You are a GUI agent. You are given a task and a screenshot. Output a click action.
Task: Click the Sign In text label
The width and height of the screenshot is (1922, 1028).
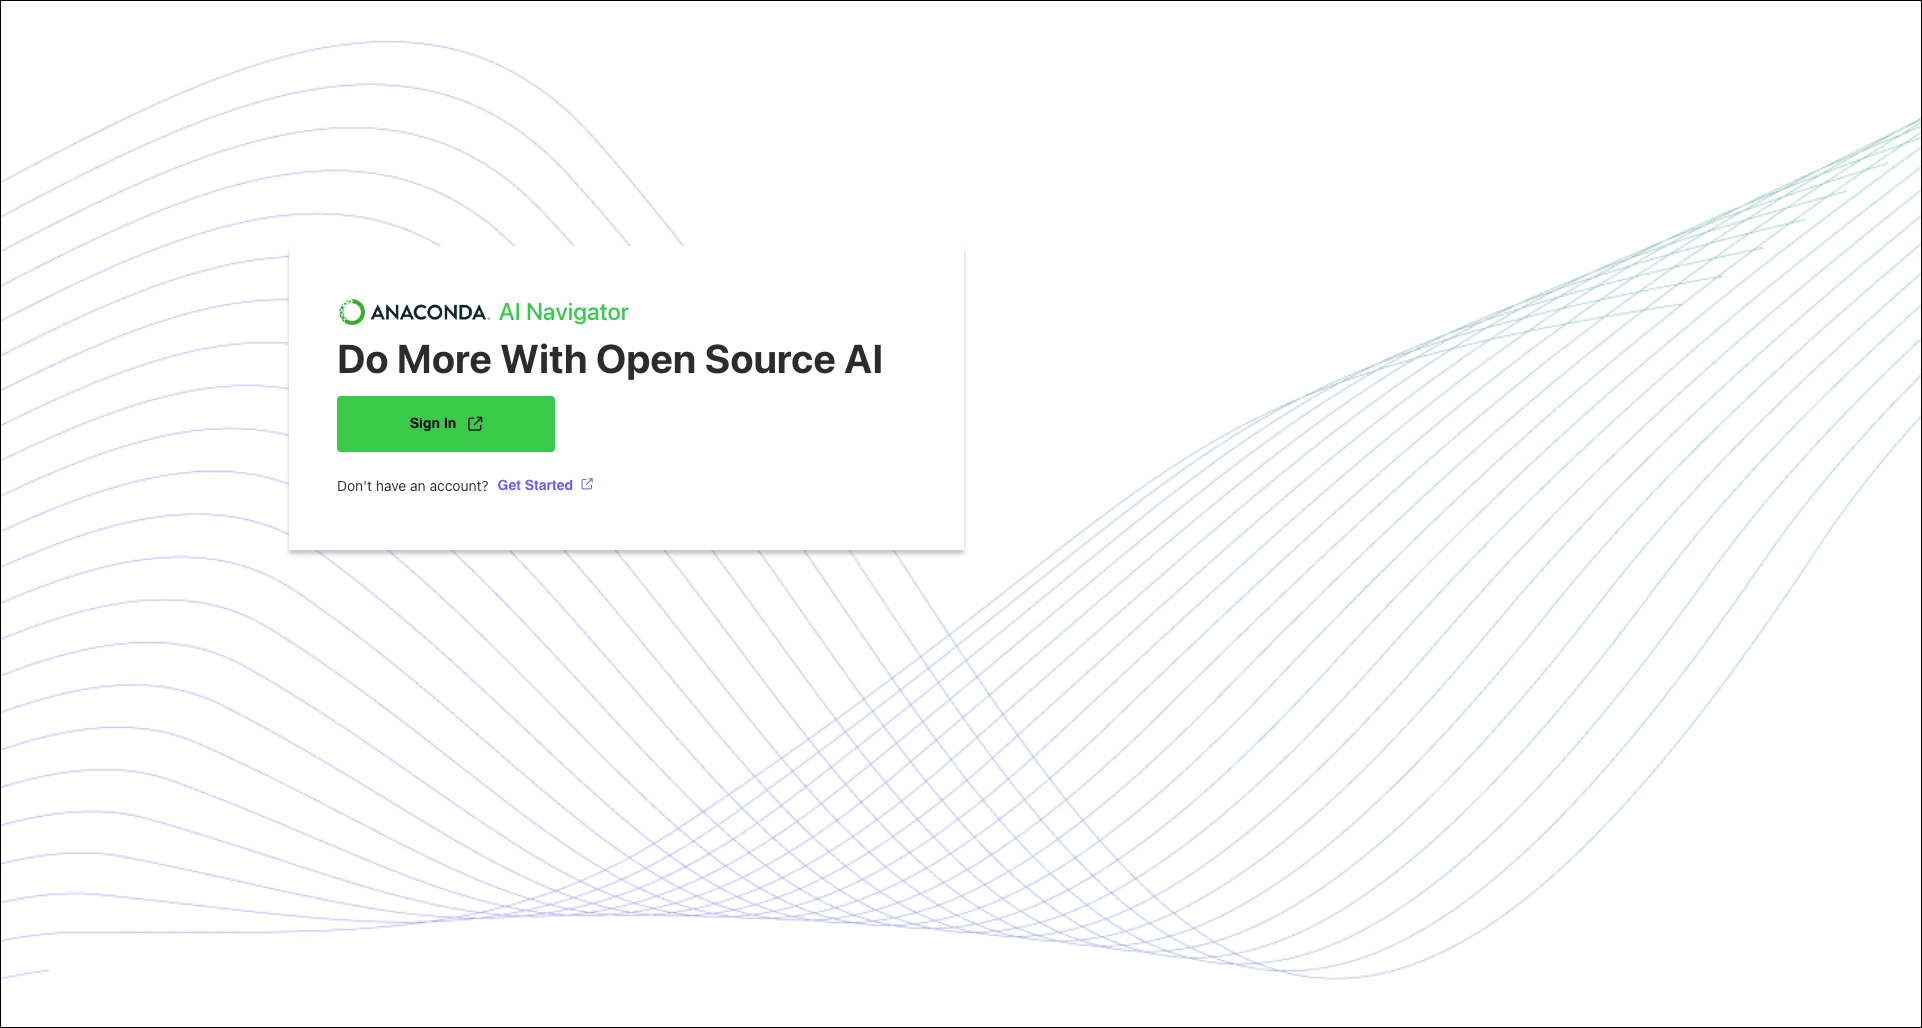click(x=432, y=424)
